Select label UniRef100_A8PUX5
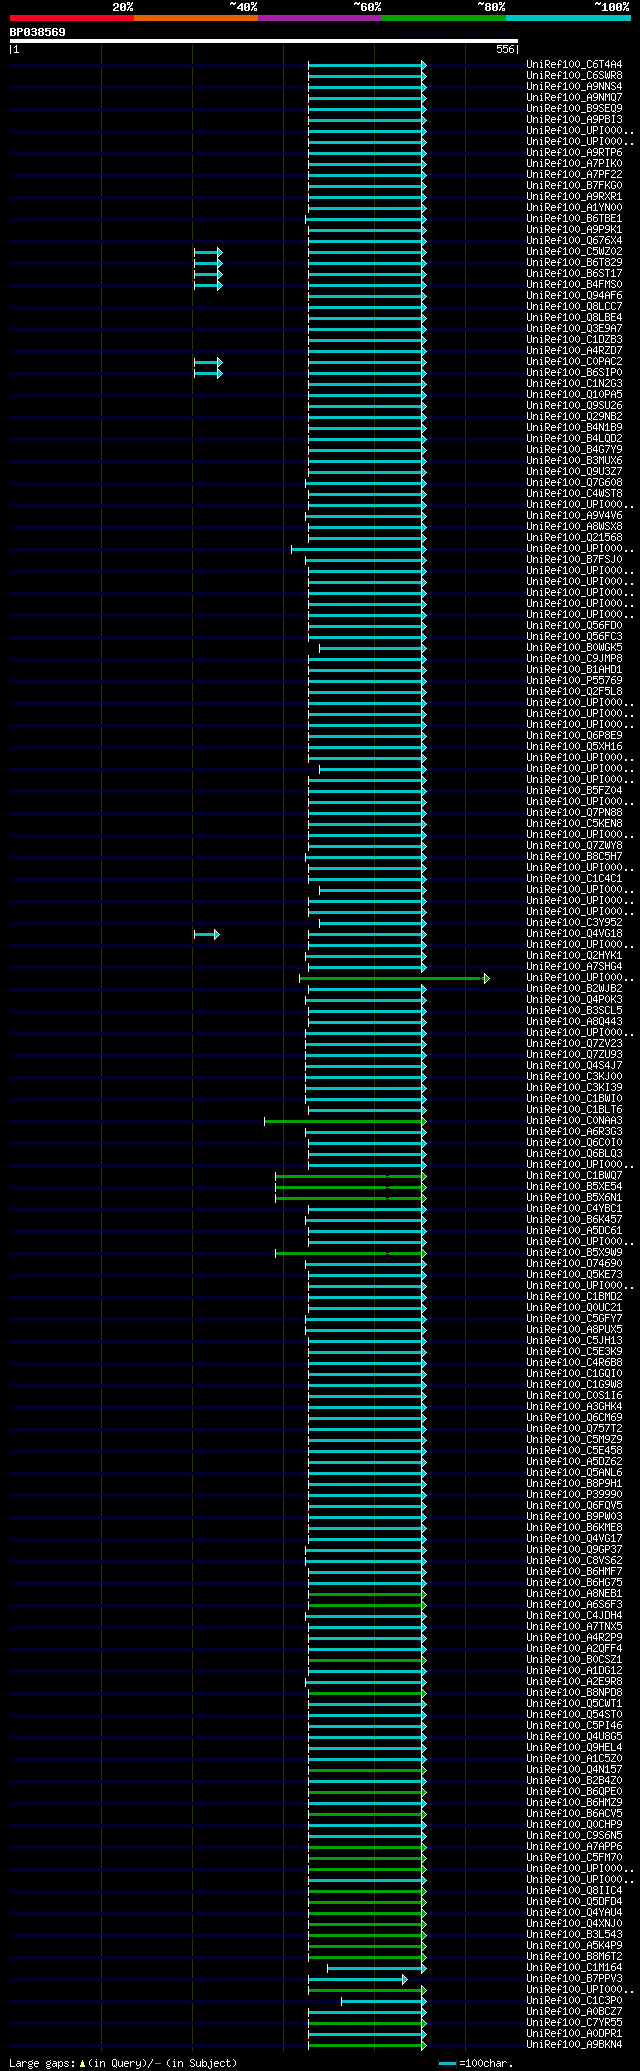The height and width of the screenshot is (2071, 640). (x=574, y=1330)
